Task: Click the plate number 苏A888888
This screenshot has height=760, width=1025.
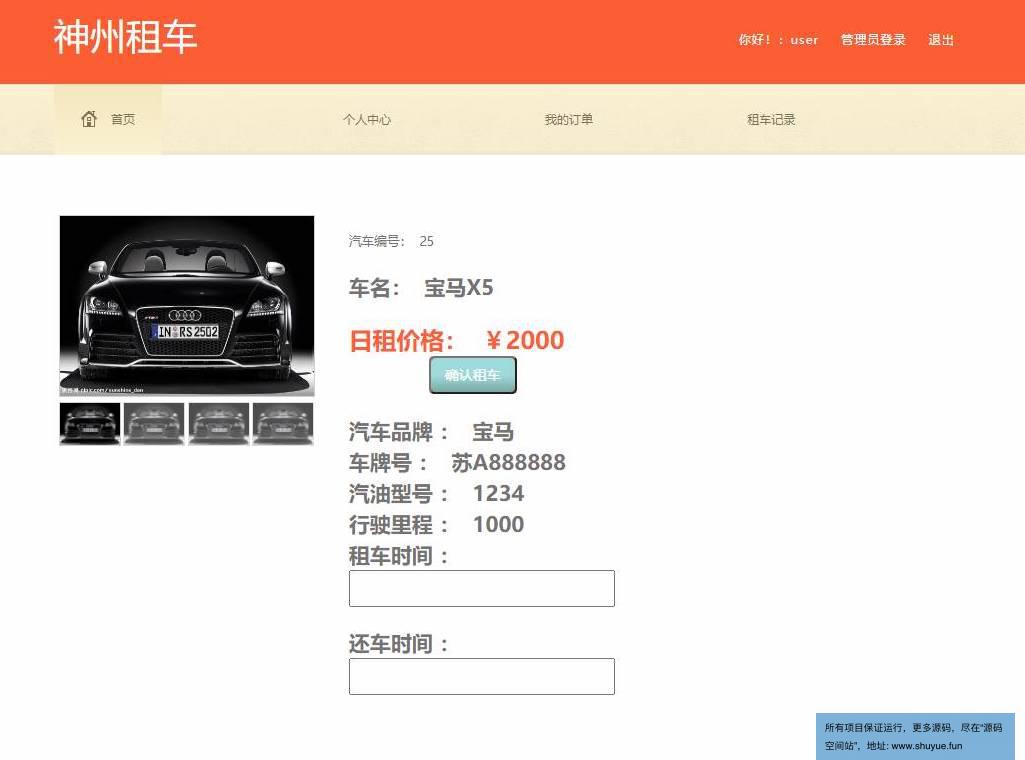Action: pyautogui.click(x=508, y=463)
